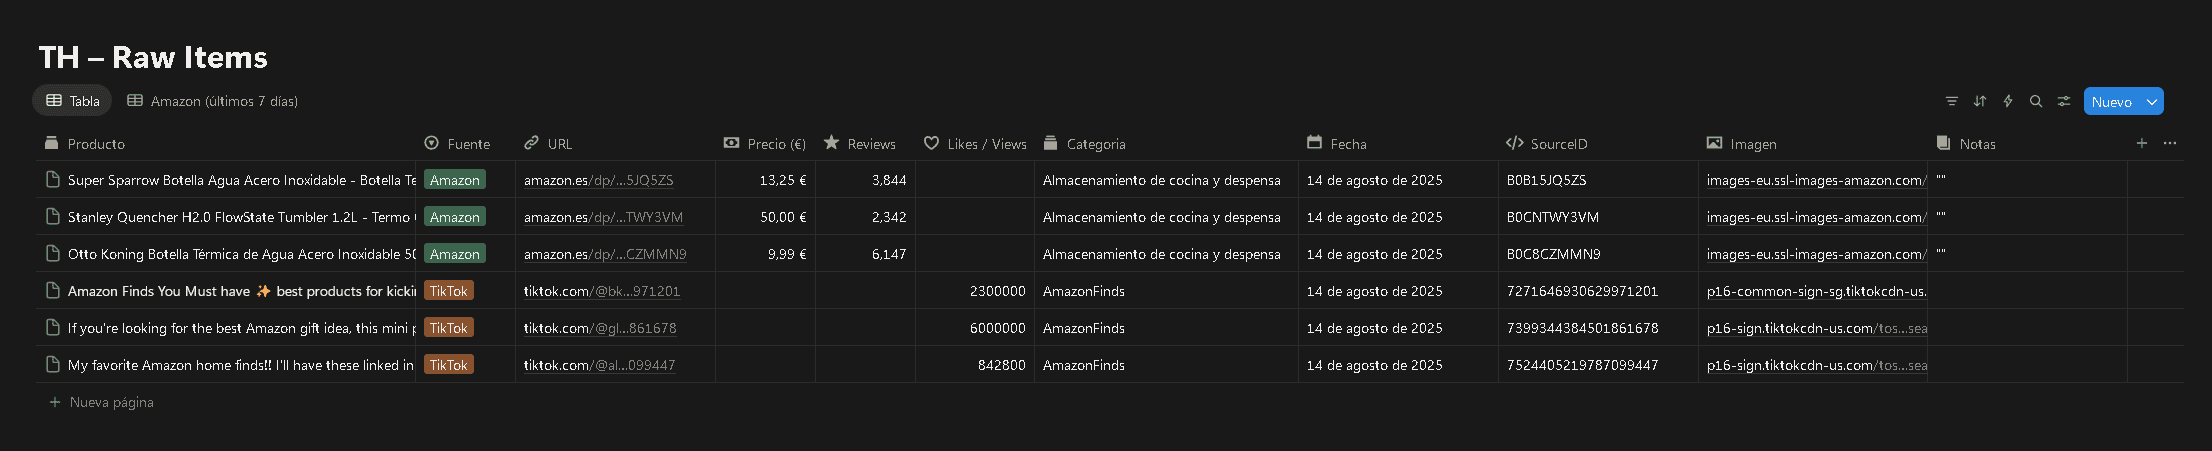This screenshot has height=451, width=2212.
Task: Select Amazon (últimos 7 días) view tab
Action: [212, 101]
